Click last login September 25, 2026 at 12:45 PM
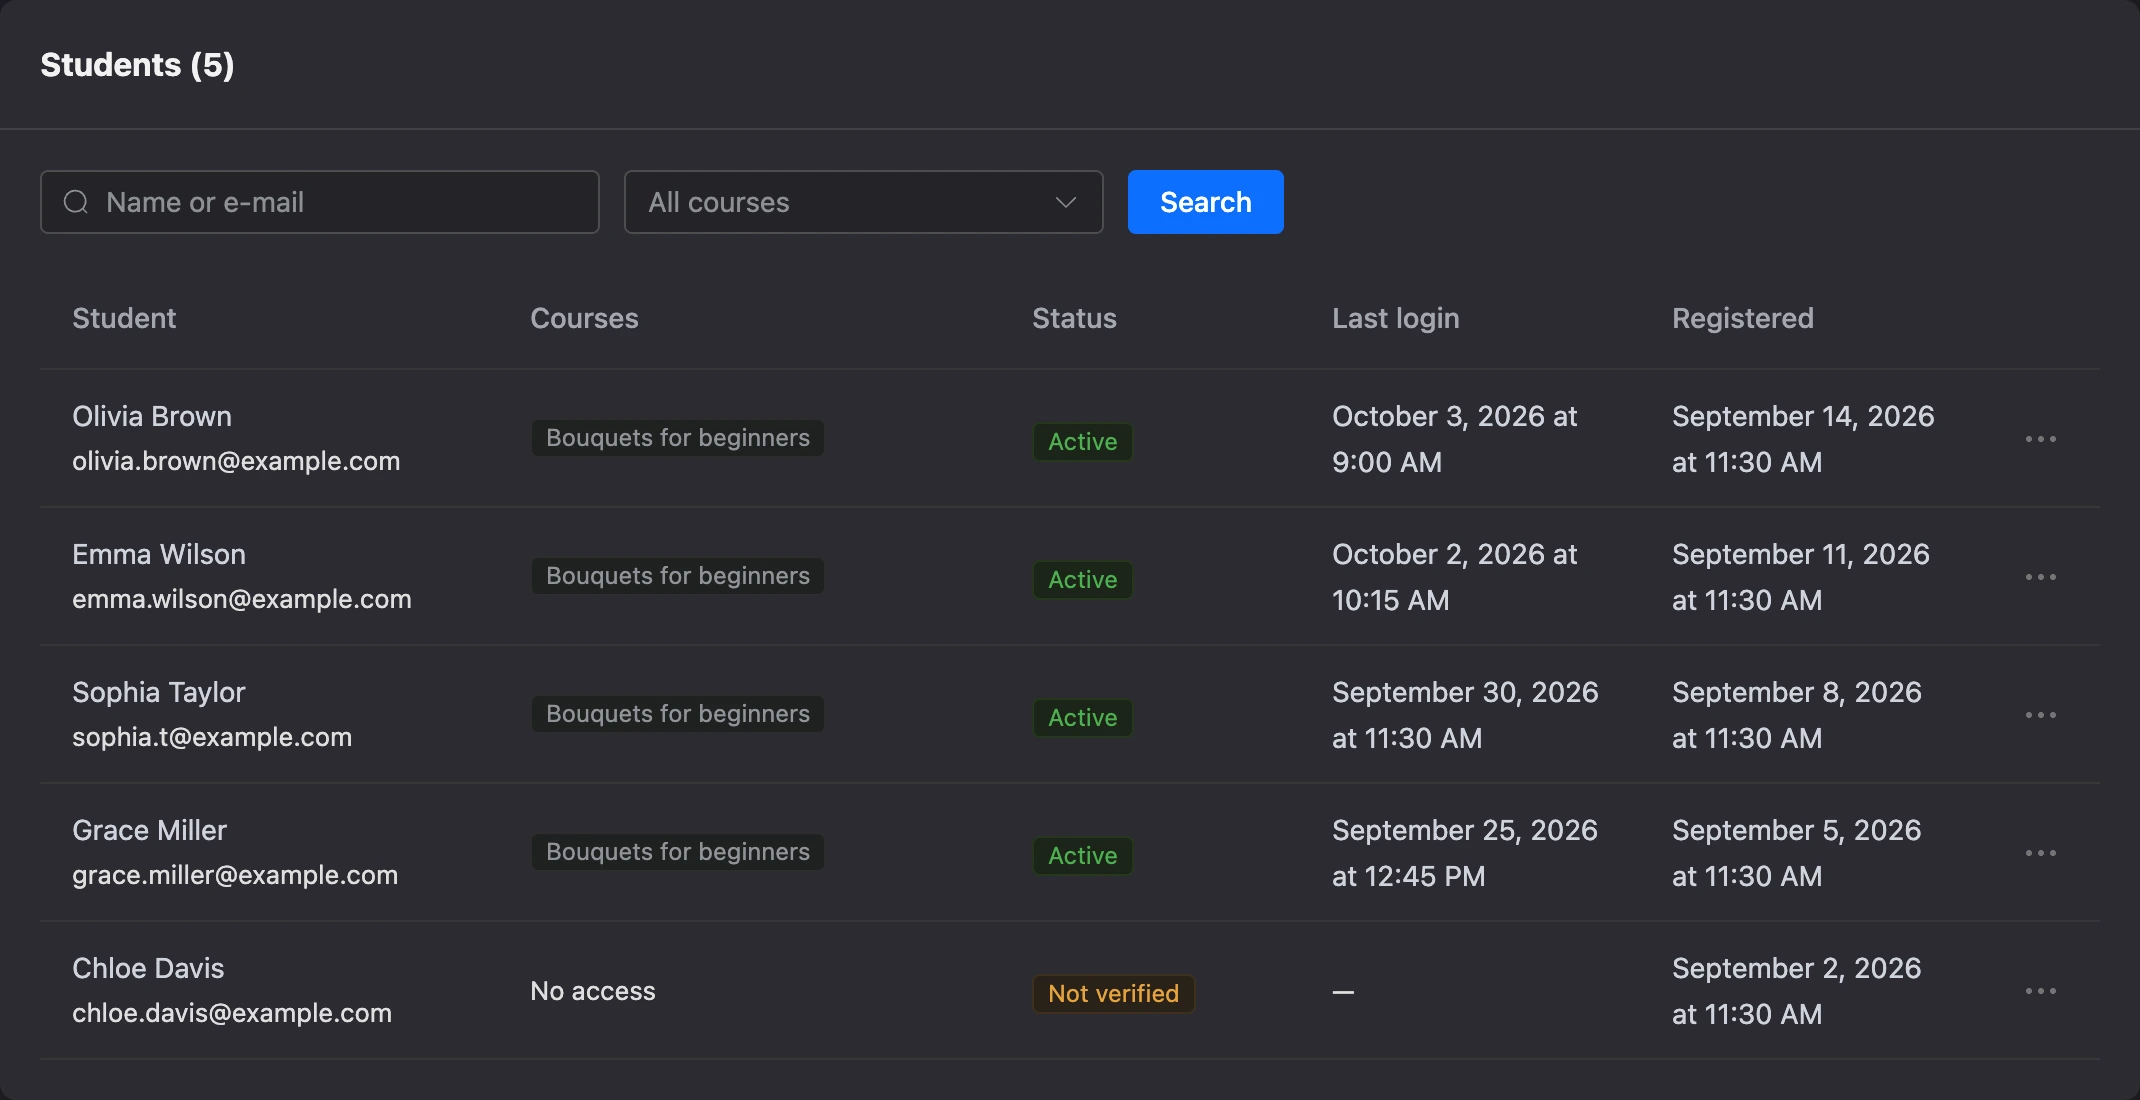The width and height of the screenshot is (2140, 1100). click(x=1465, y=853)
